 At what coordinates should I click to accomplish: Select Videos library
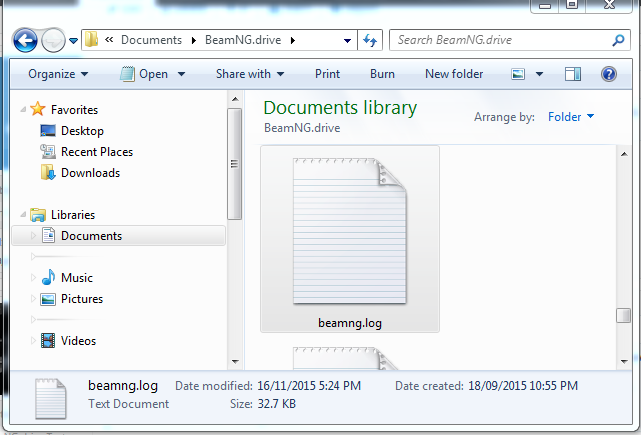78,341
